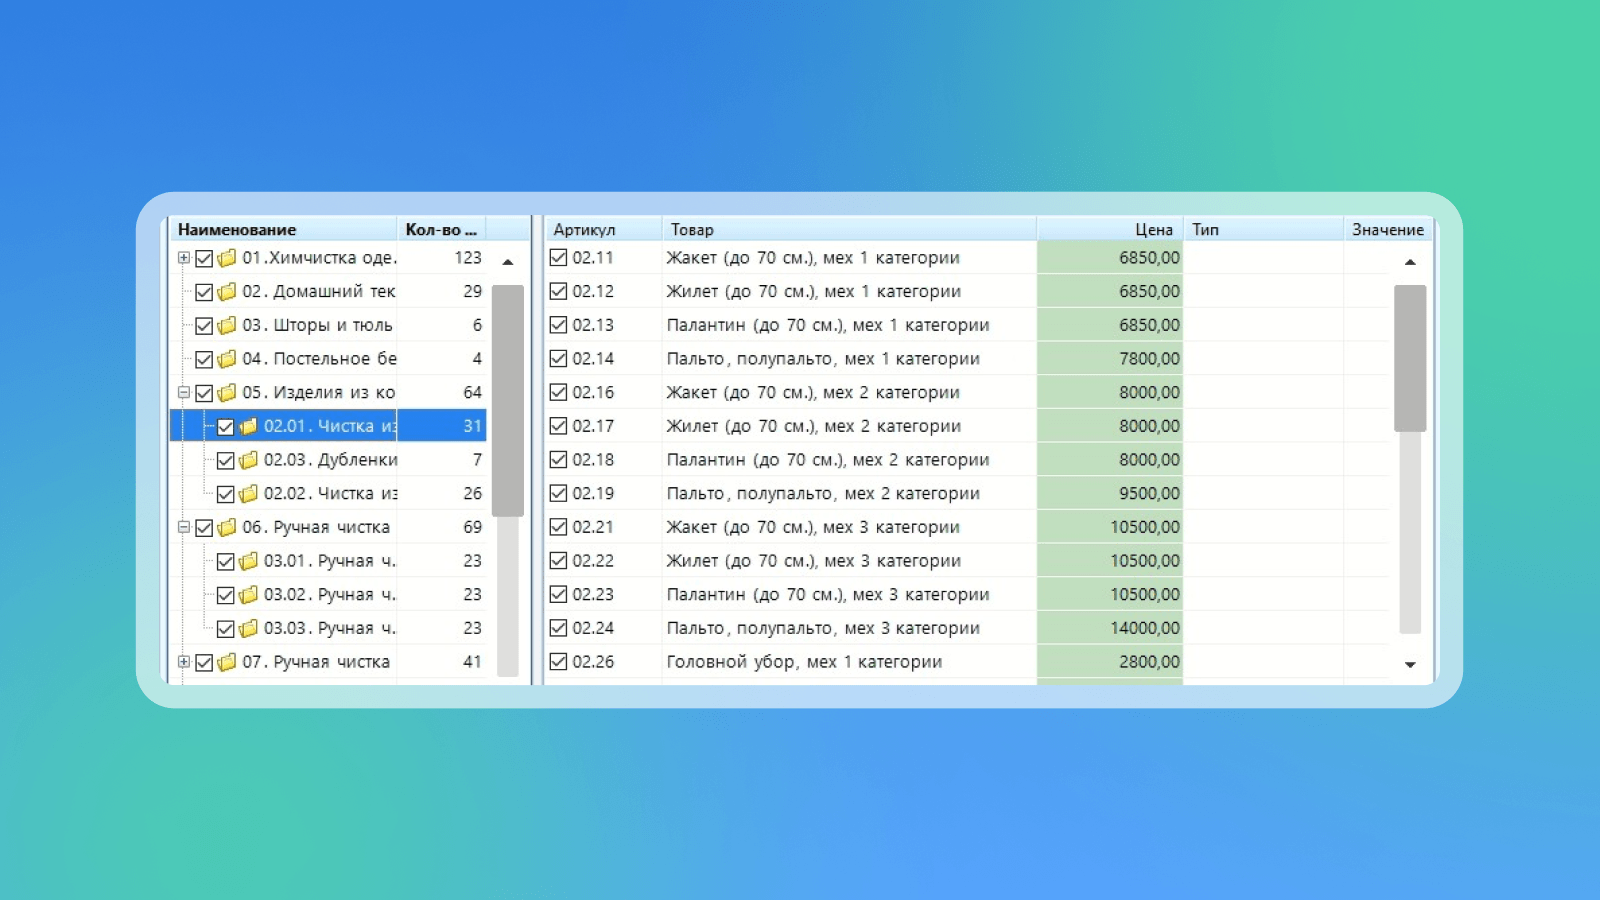
Task: Click folder icon of 02.02. Чистка из
Action: point(248,494)
